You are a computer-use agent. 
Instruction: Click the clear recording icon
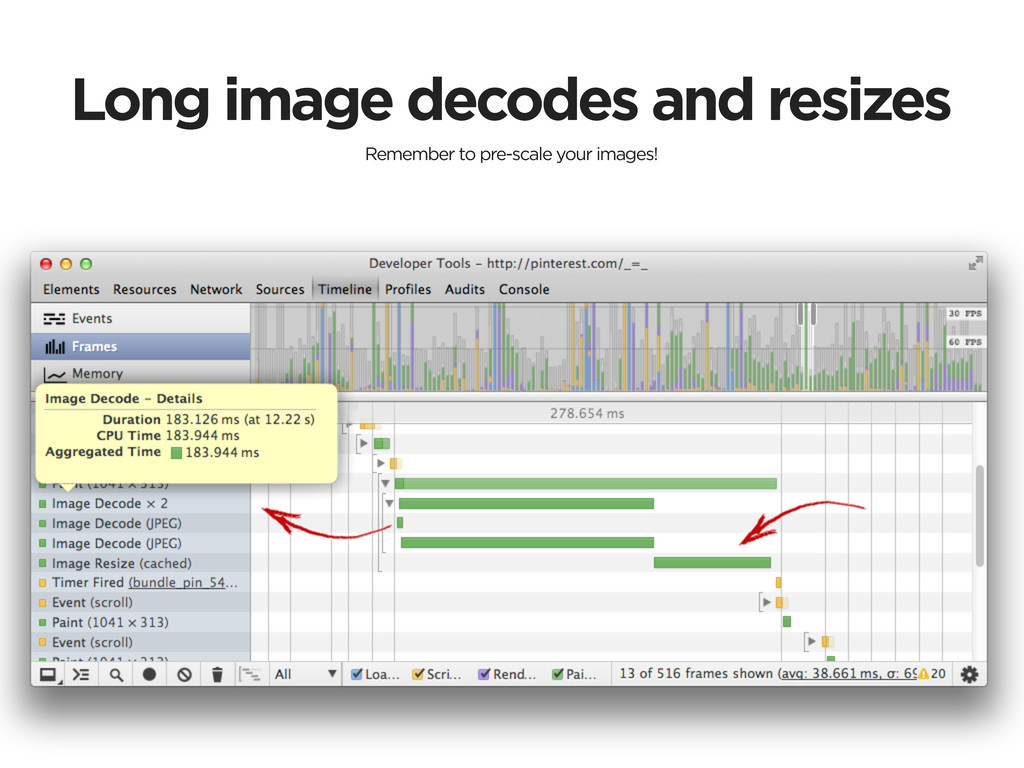point(184,675)
